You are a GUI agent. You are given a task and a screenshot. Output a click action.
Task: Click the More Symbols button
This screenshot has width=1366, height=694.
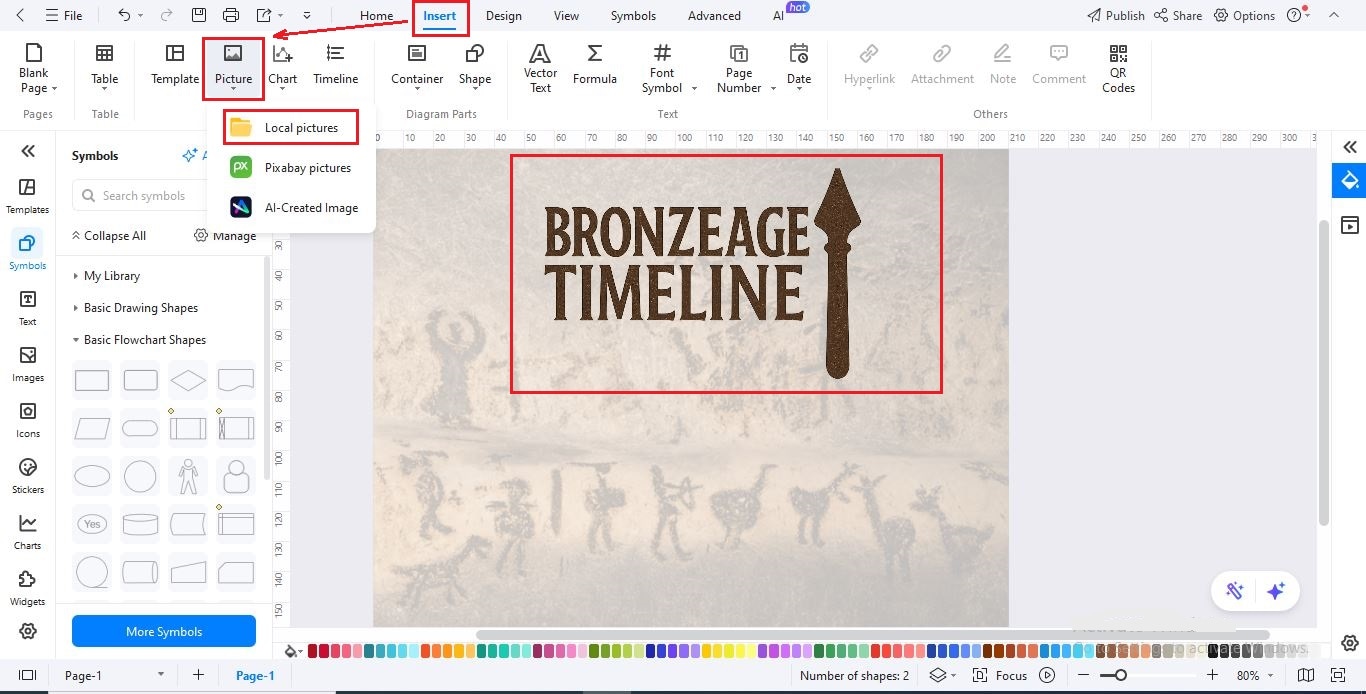[164, 631]
